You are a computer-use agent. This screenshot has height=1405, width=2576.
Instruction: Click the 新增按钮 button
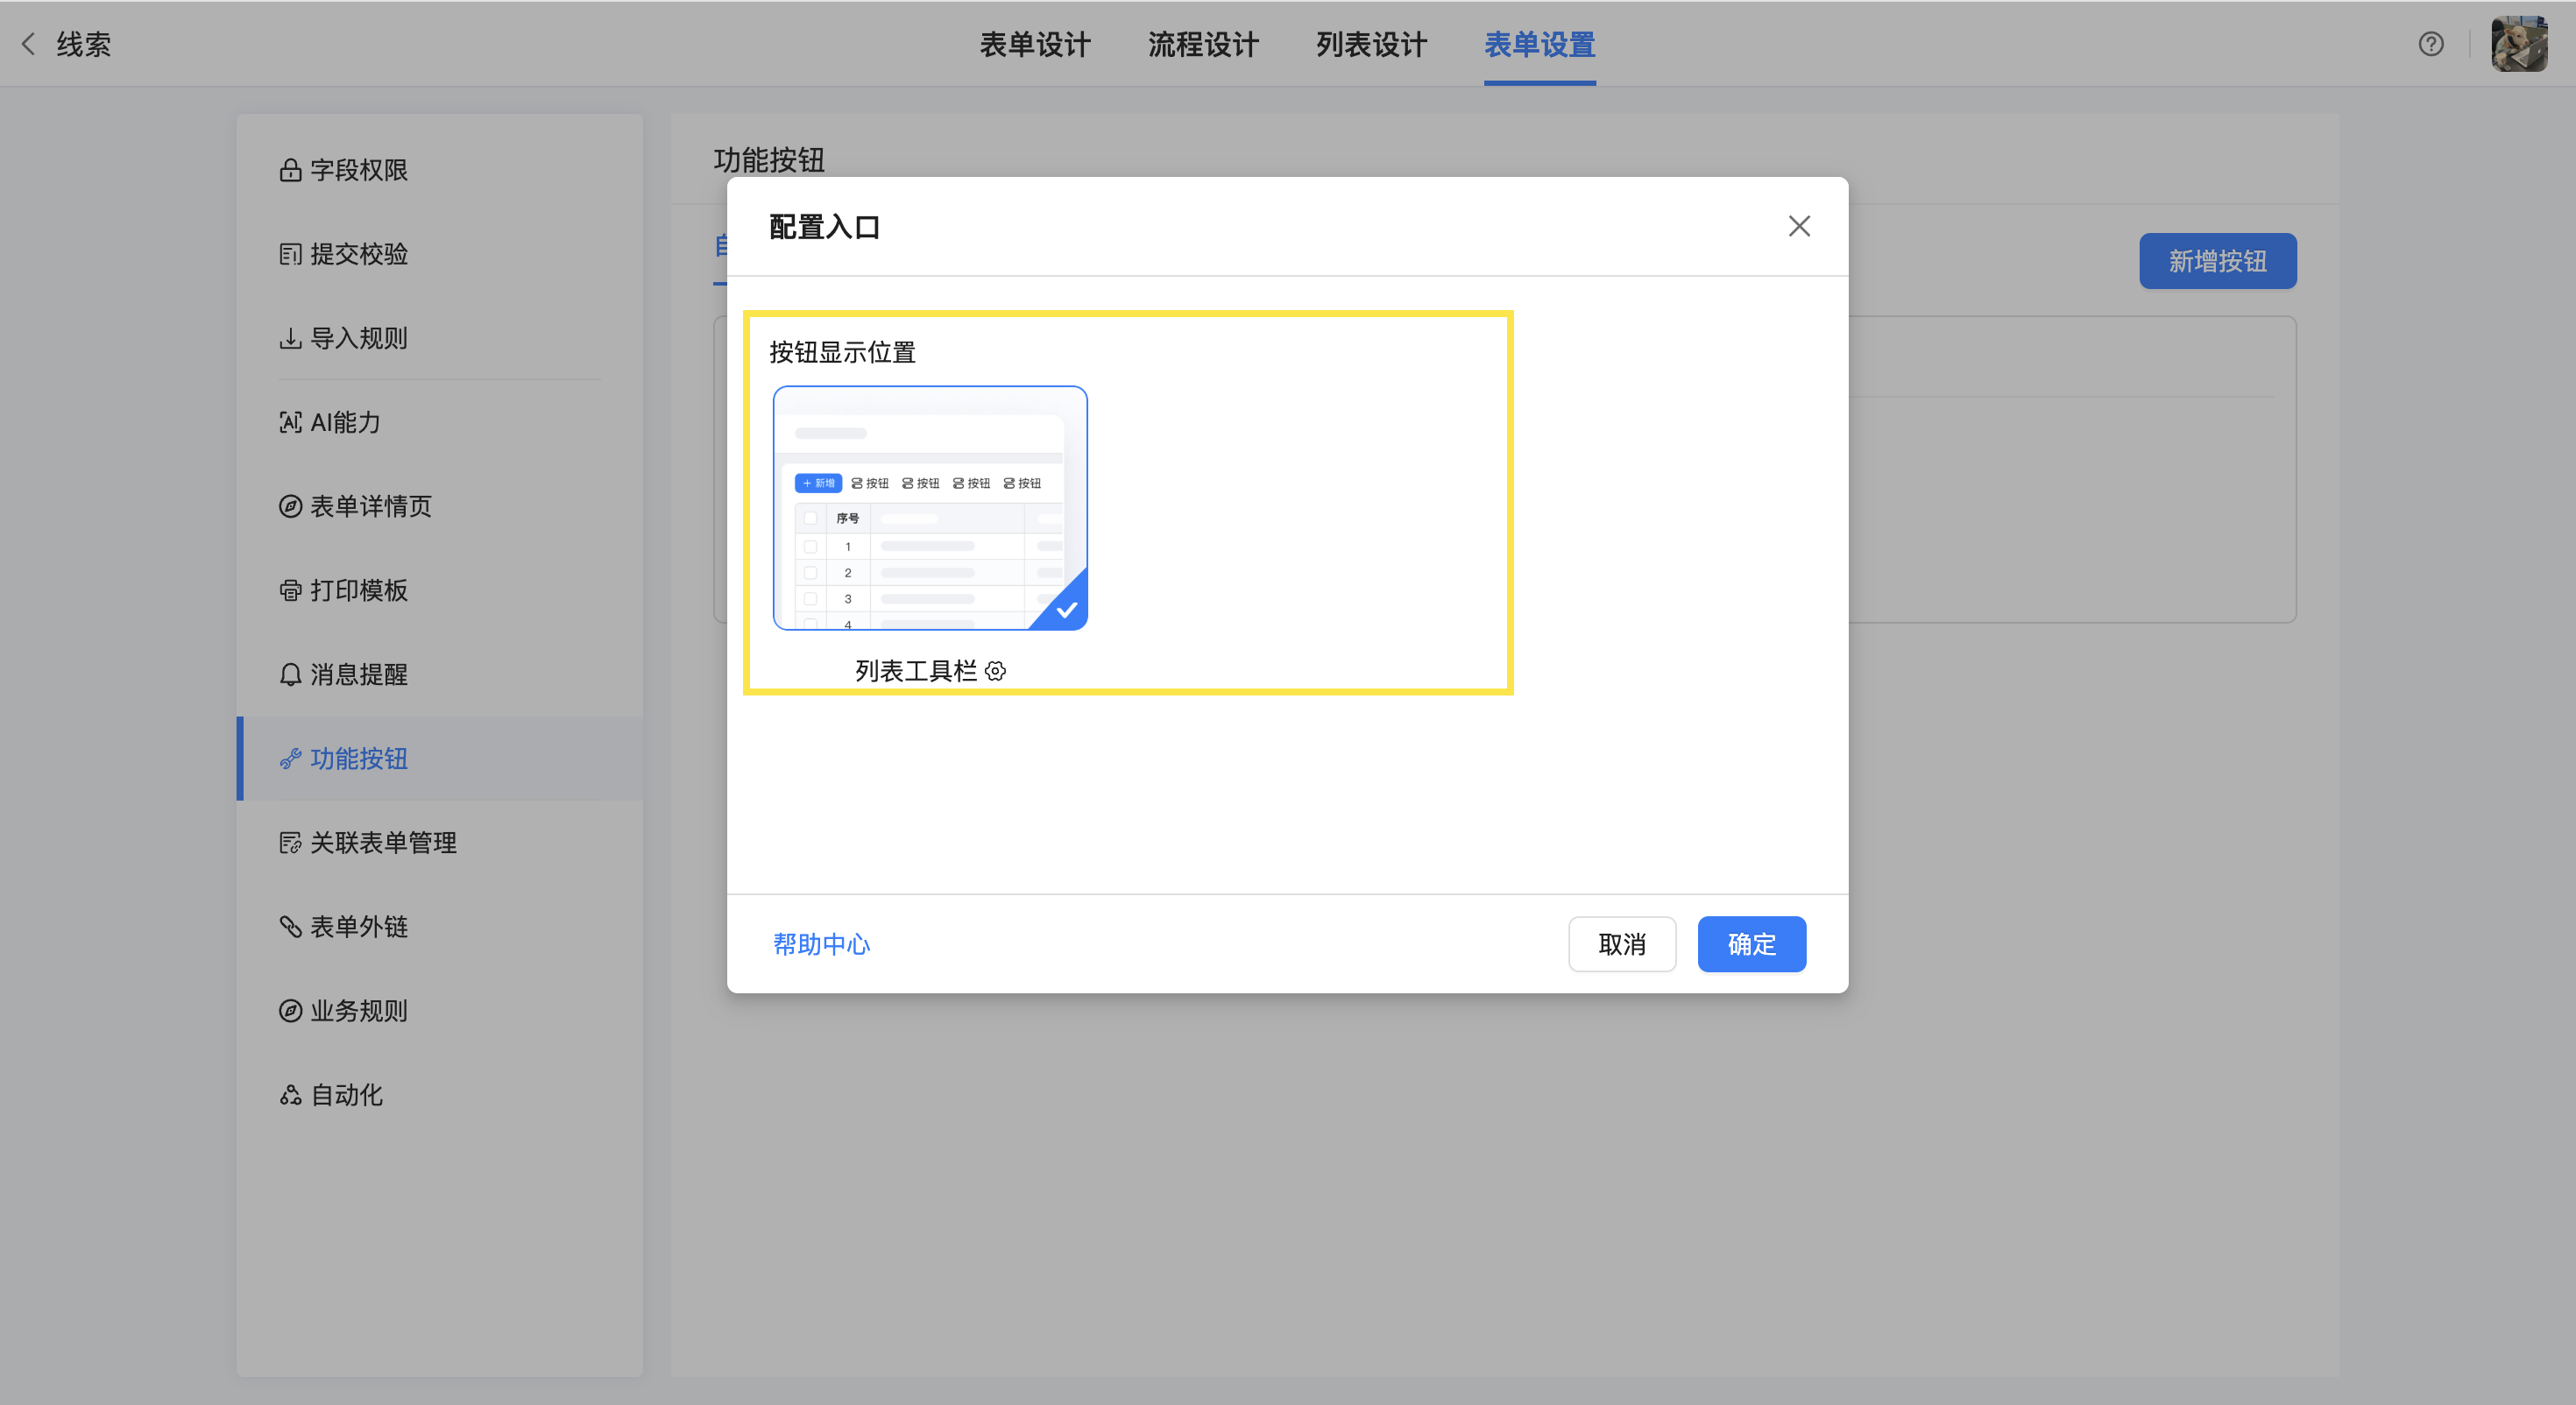[x=2217, y=261]
